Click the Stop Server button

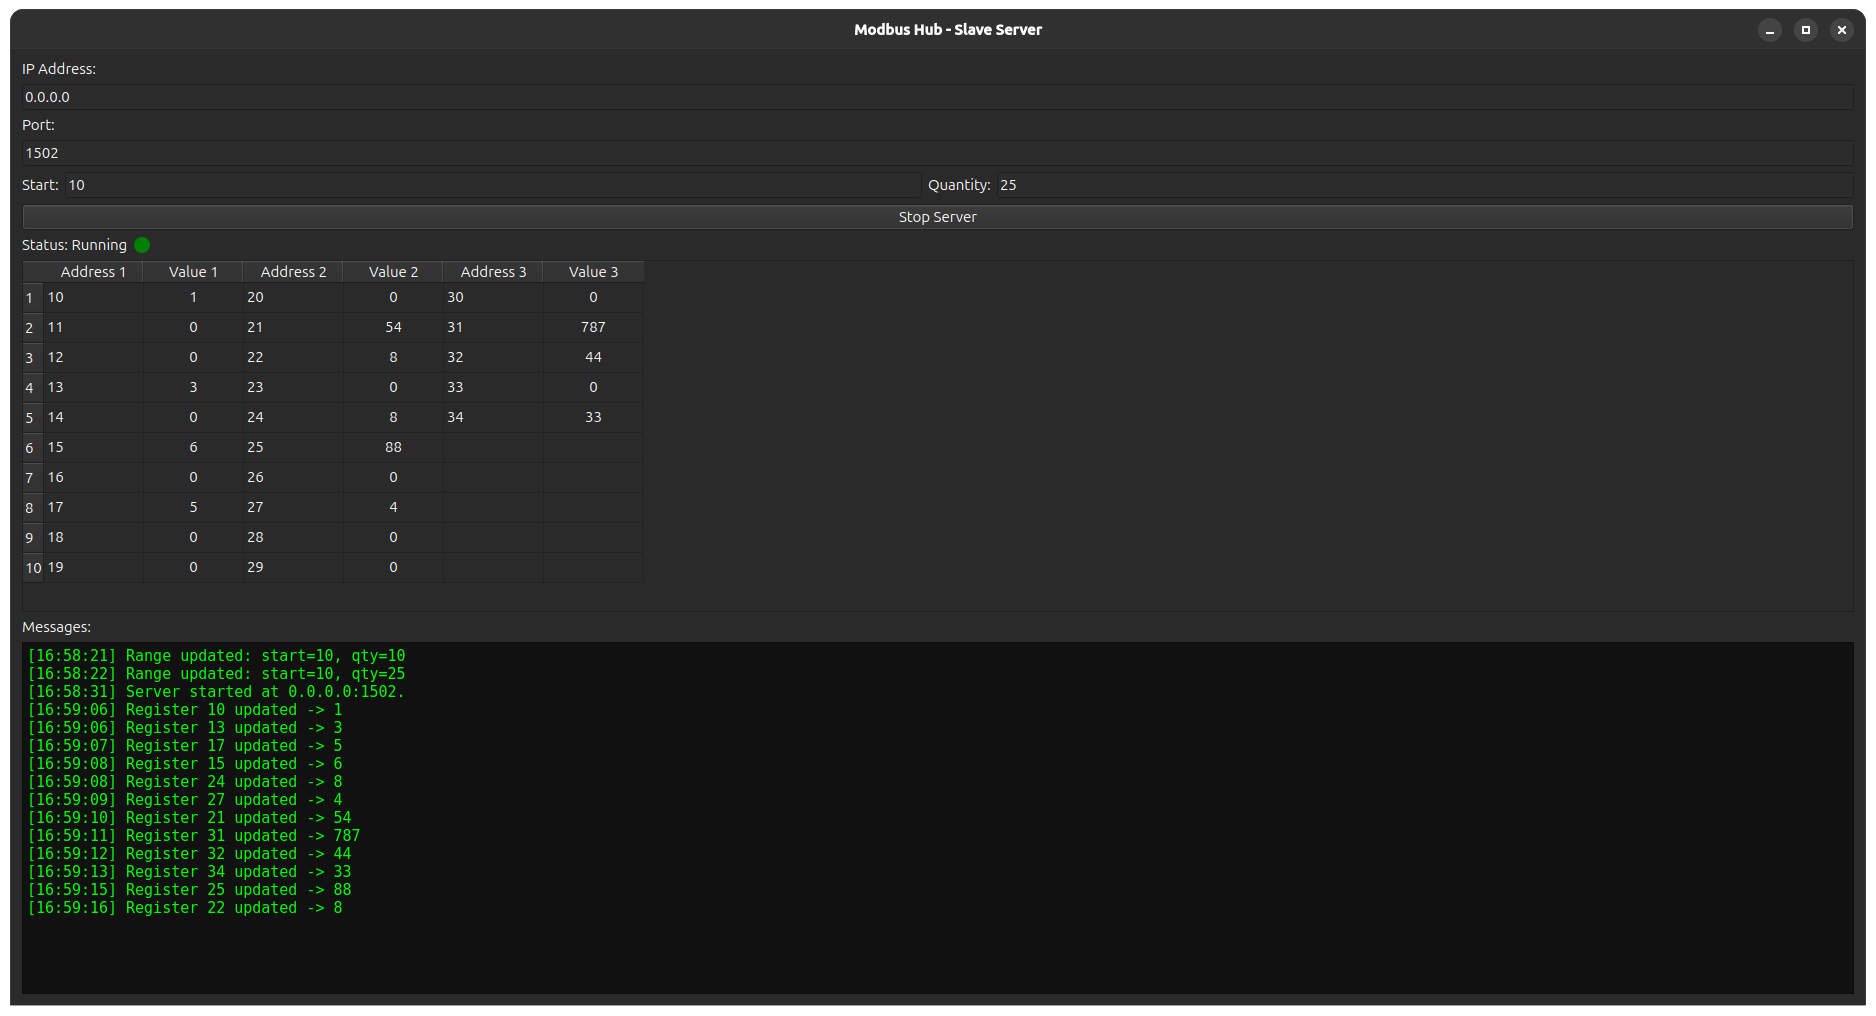tap(937, 216)
